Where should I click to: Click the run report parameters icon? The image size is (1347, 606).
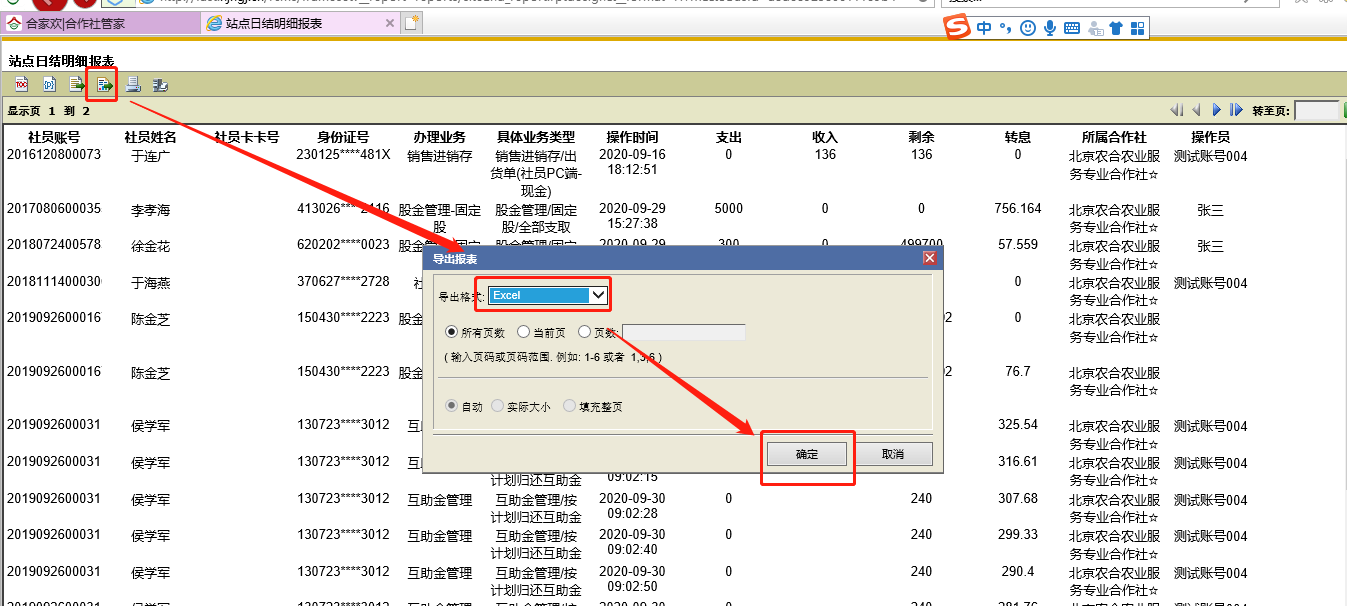(x=48, y=84)
